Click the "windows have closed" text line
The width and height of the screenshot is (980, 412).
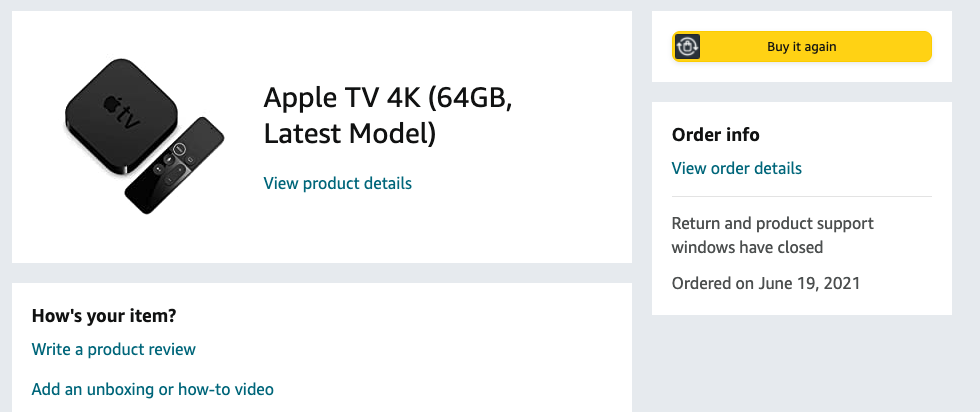747,248
